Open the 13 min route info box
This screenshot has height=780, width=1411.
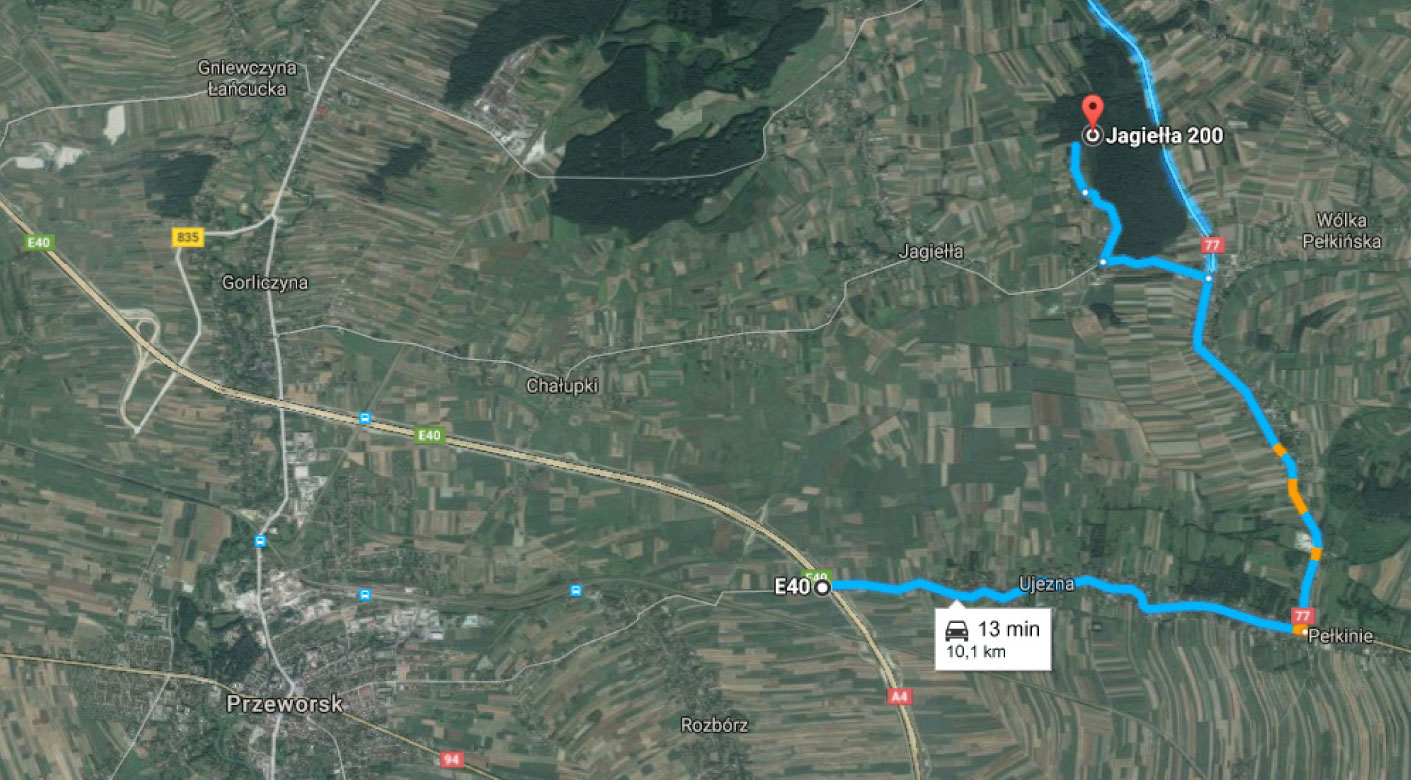[991, 639]
